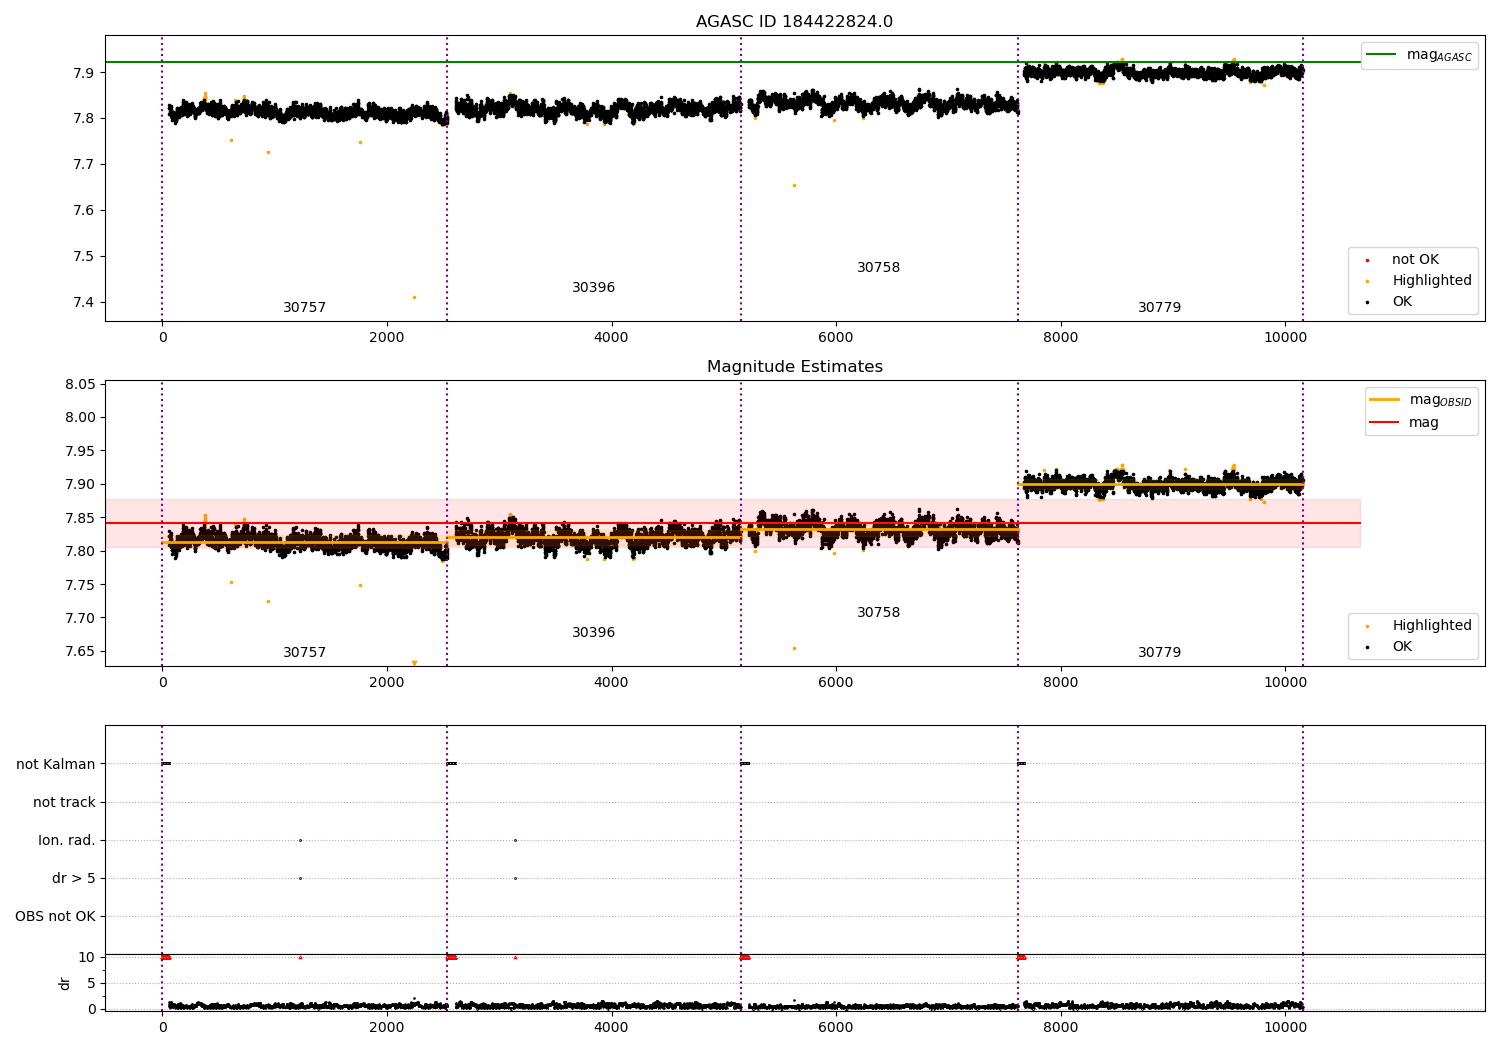Click obsid label 30396 in Magnitude Estimates plot
This screenshot has height=1050, width=1500.
(593, 633)
